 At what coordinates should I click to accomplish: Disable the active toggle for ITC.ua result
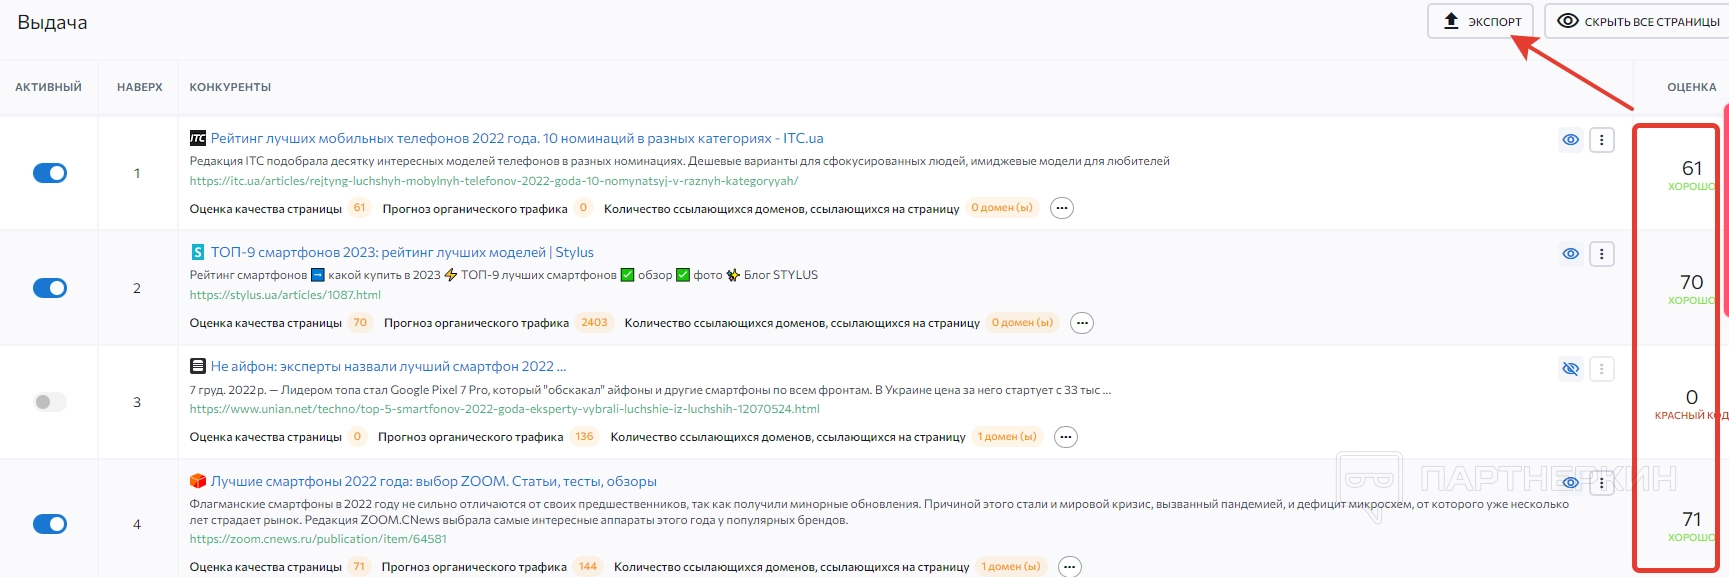tap(50, 173)
